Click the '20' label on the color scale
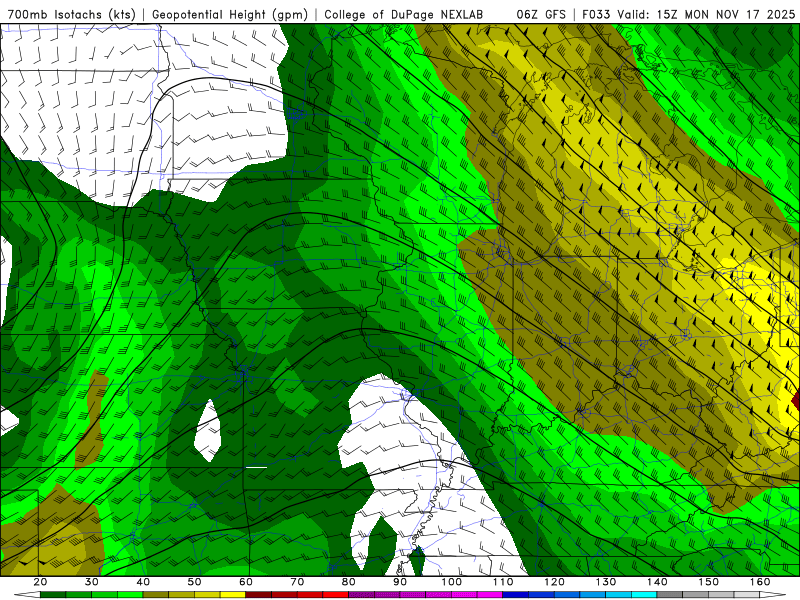The width and height of the screenshot is (800, 600). [x=40, y=582]
